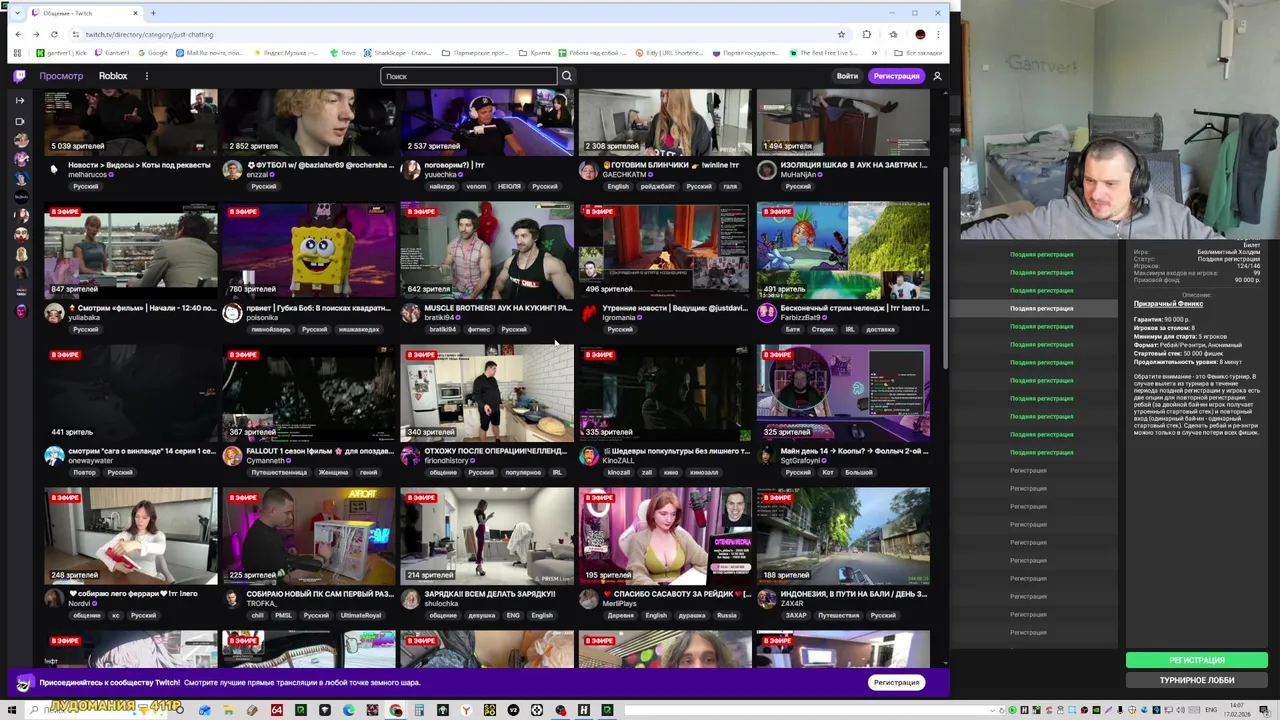Open the Yandex browser taskbar icon
The image size is (1280, 720).
coord(466,710)
